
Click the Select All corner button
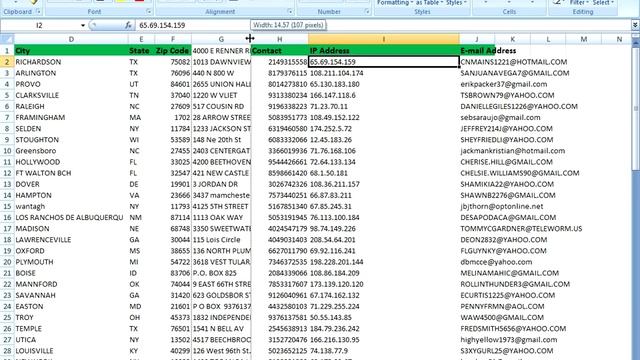point(7,39)
